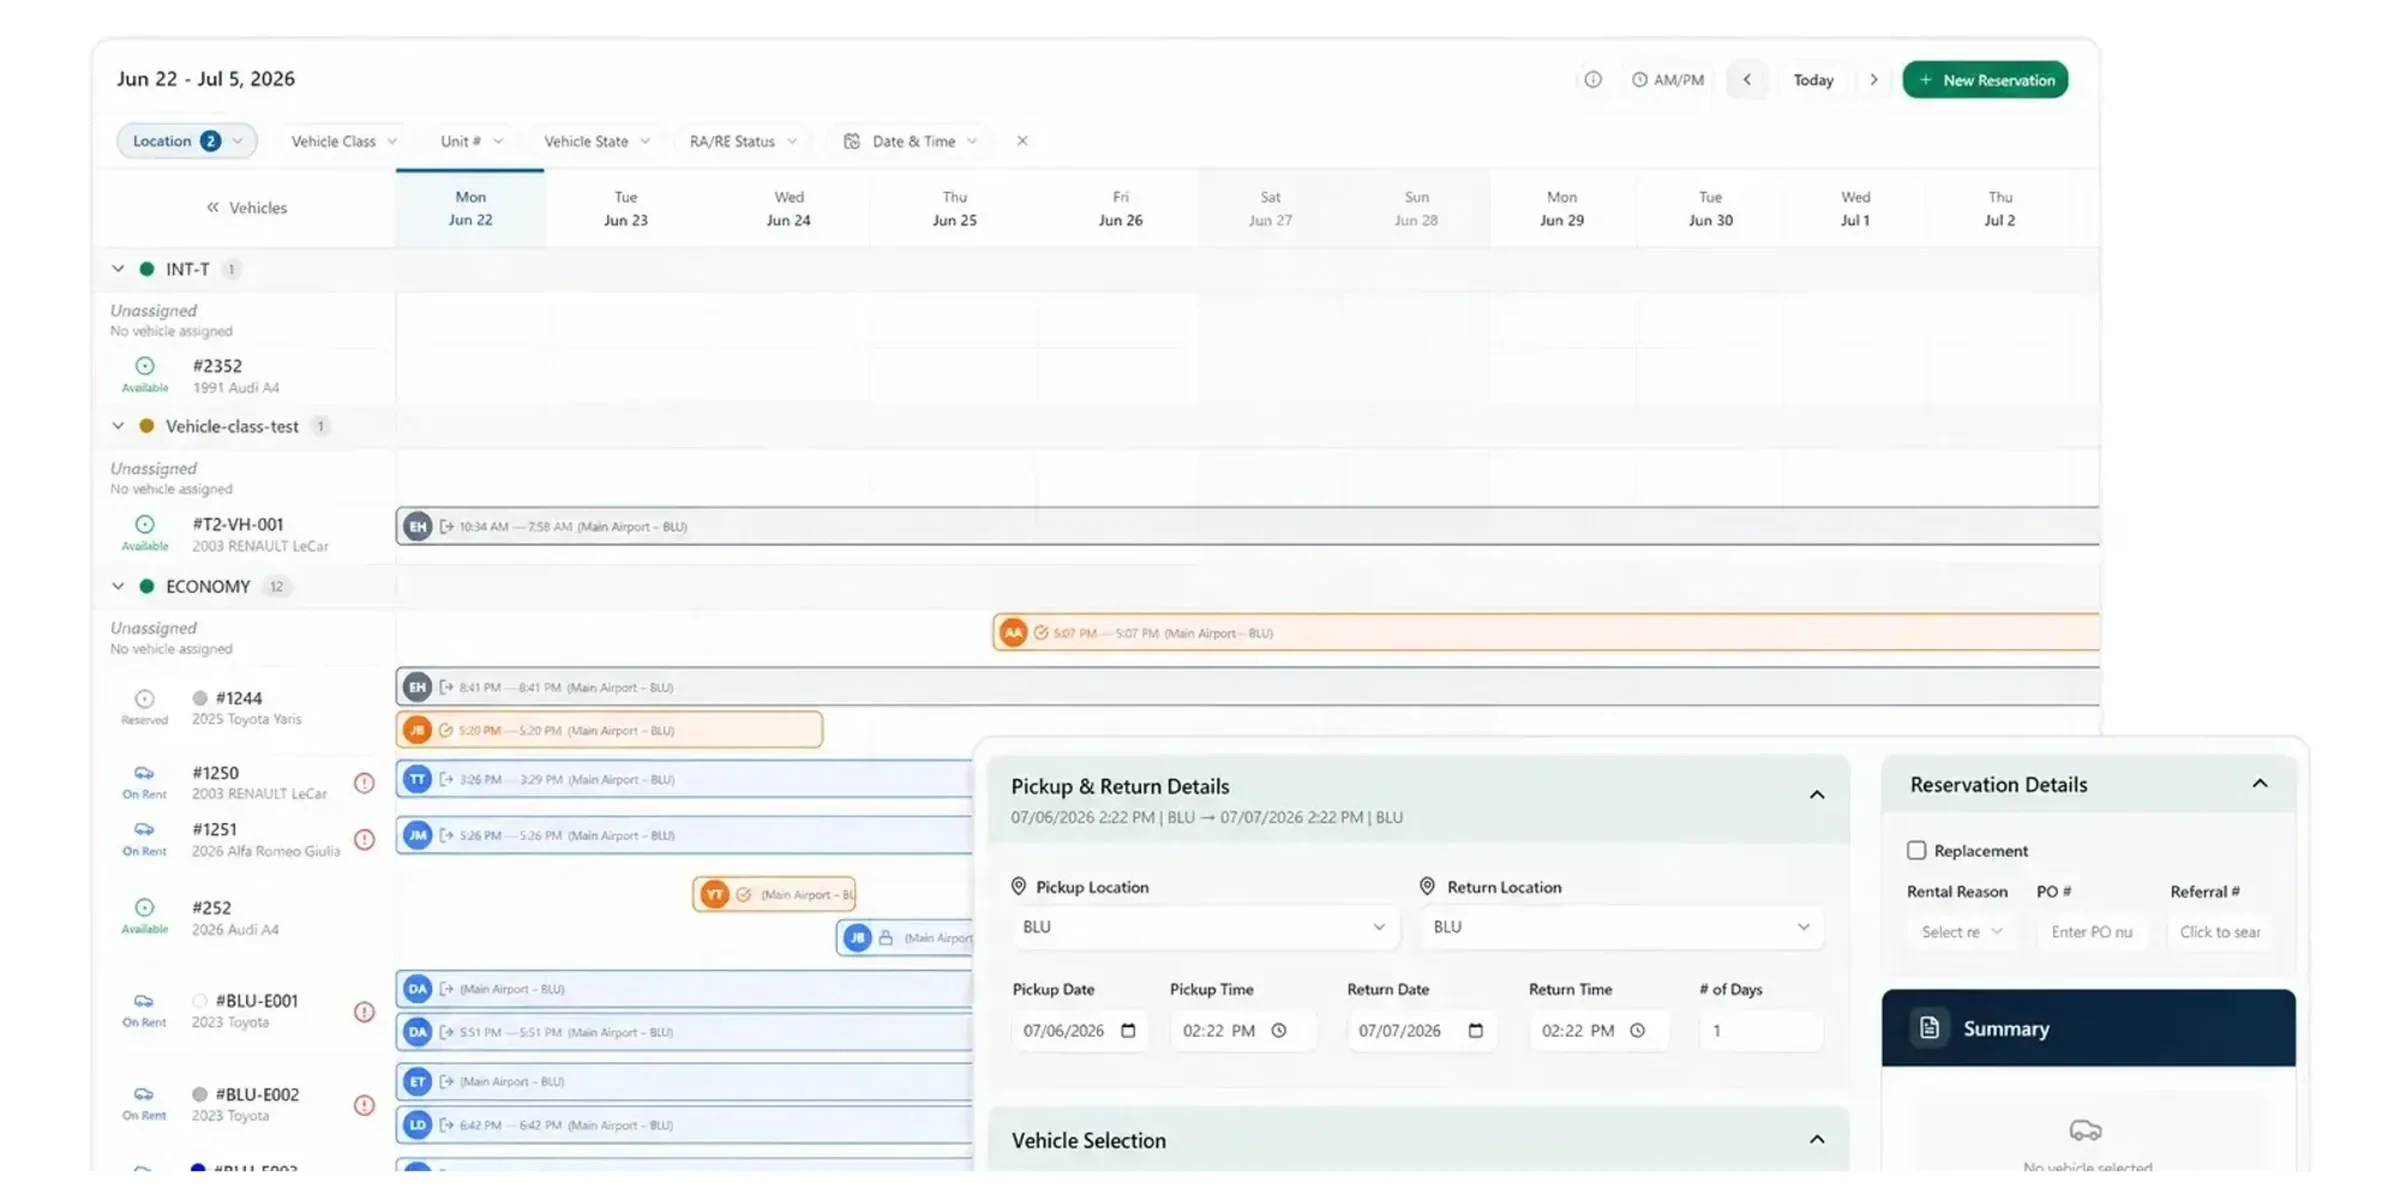Click the Available status icon for #2352
The image size is (2400, 1200).
point(145,366)
